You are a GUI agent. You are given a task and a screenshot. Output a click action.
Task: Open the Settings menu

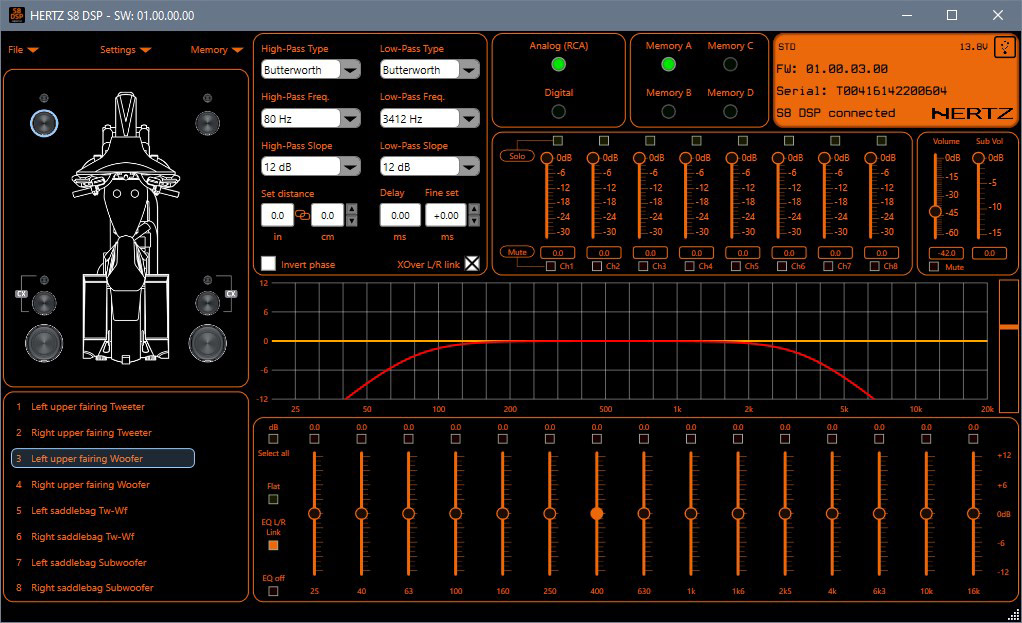(126, 50)
